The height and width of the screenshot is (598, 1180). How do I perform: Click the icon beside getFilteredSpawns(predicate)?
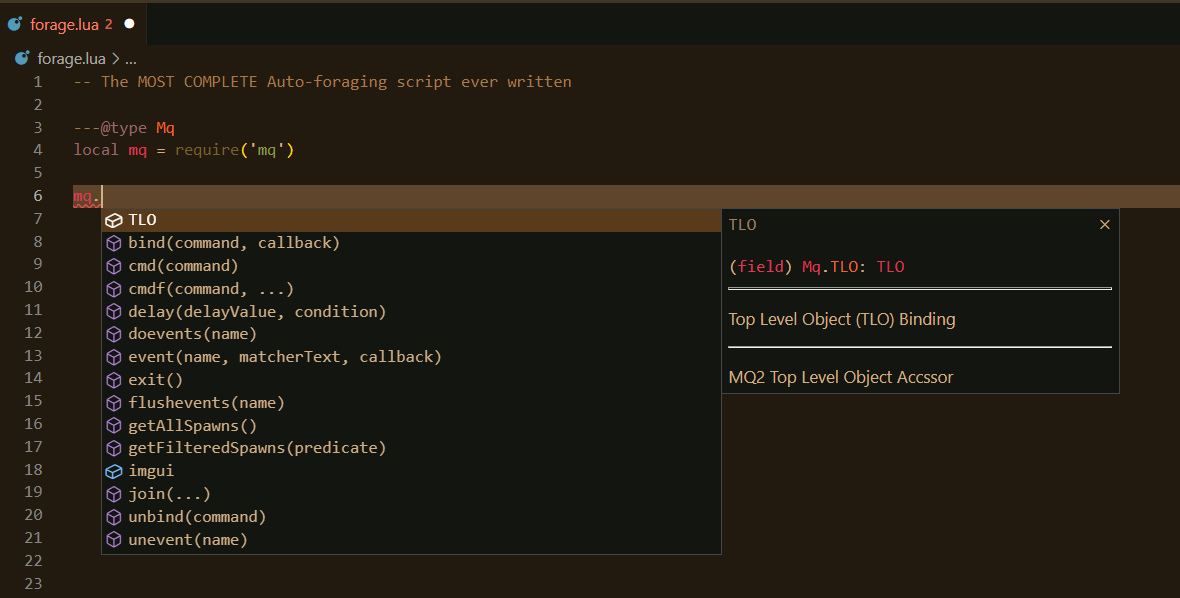tap(113, 447)
